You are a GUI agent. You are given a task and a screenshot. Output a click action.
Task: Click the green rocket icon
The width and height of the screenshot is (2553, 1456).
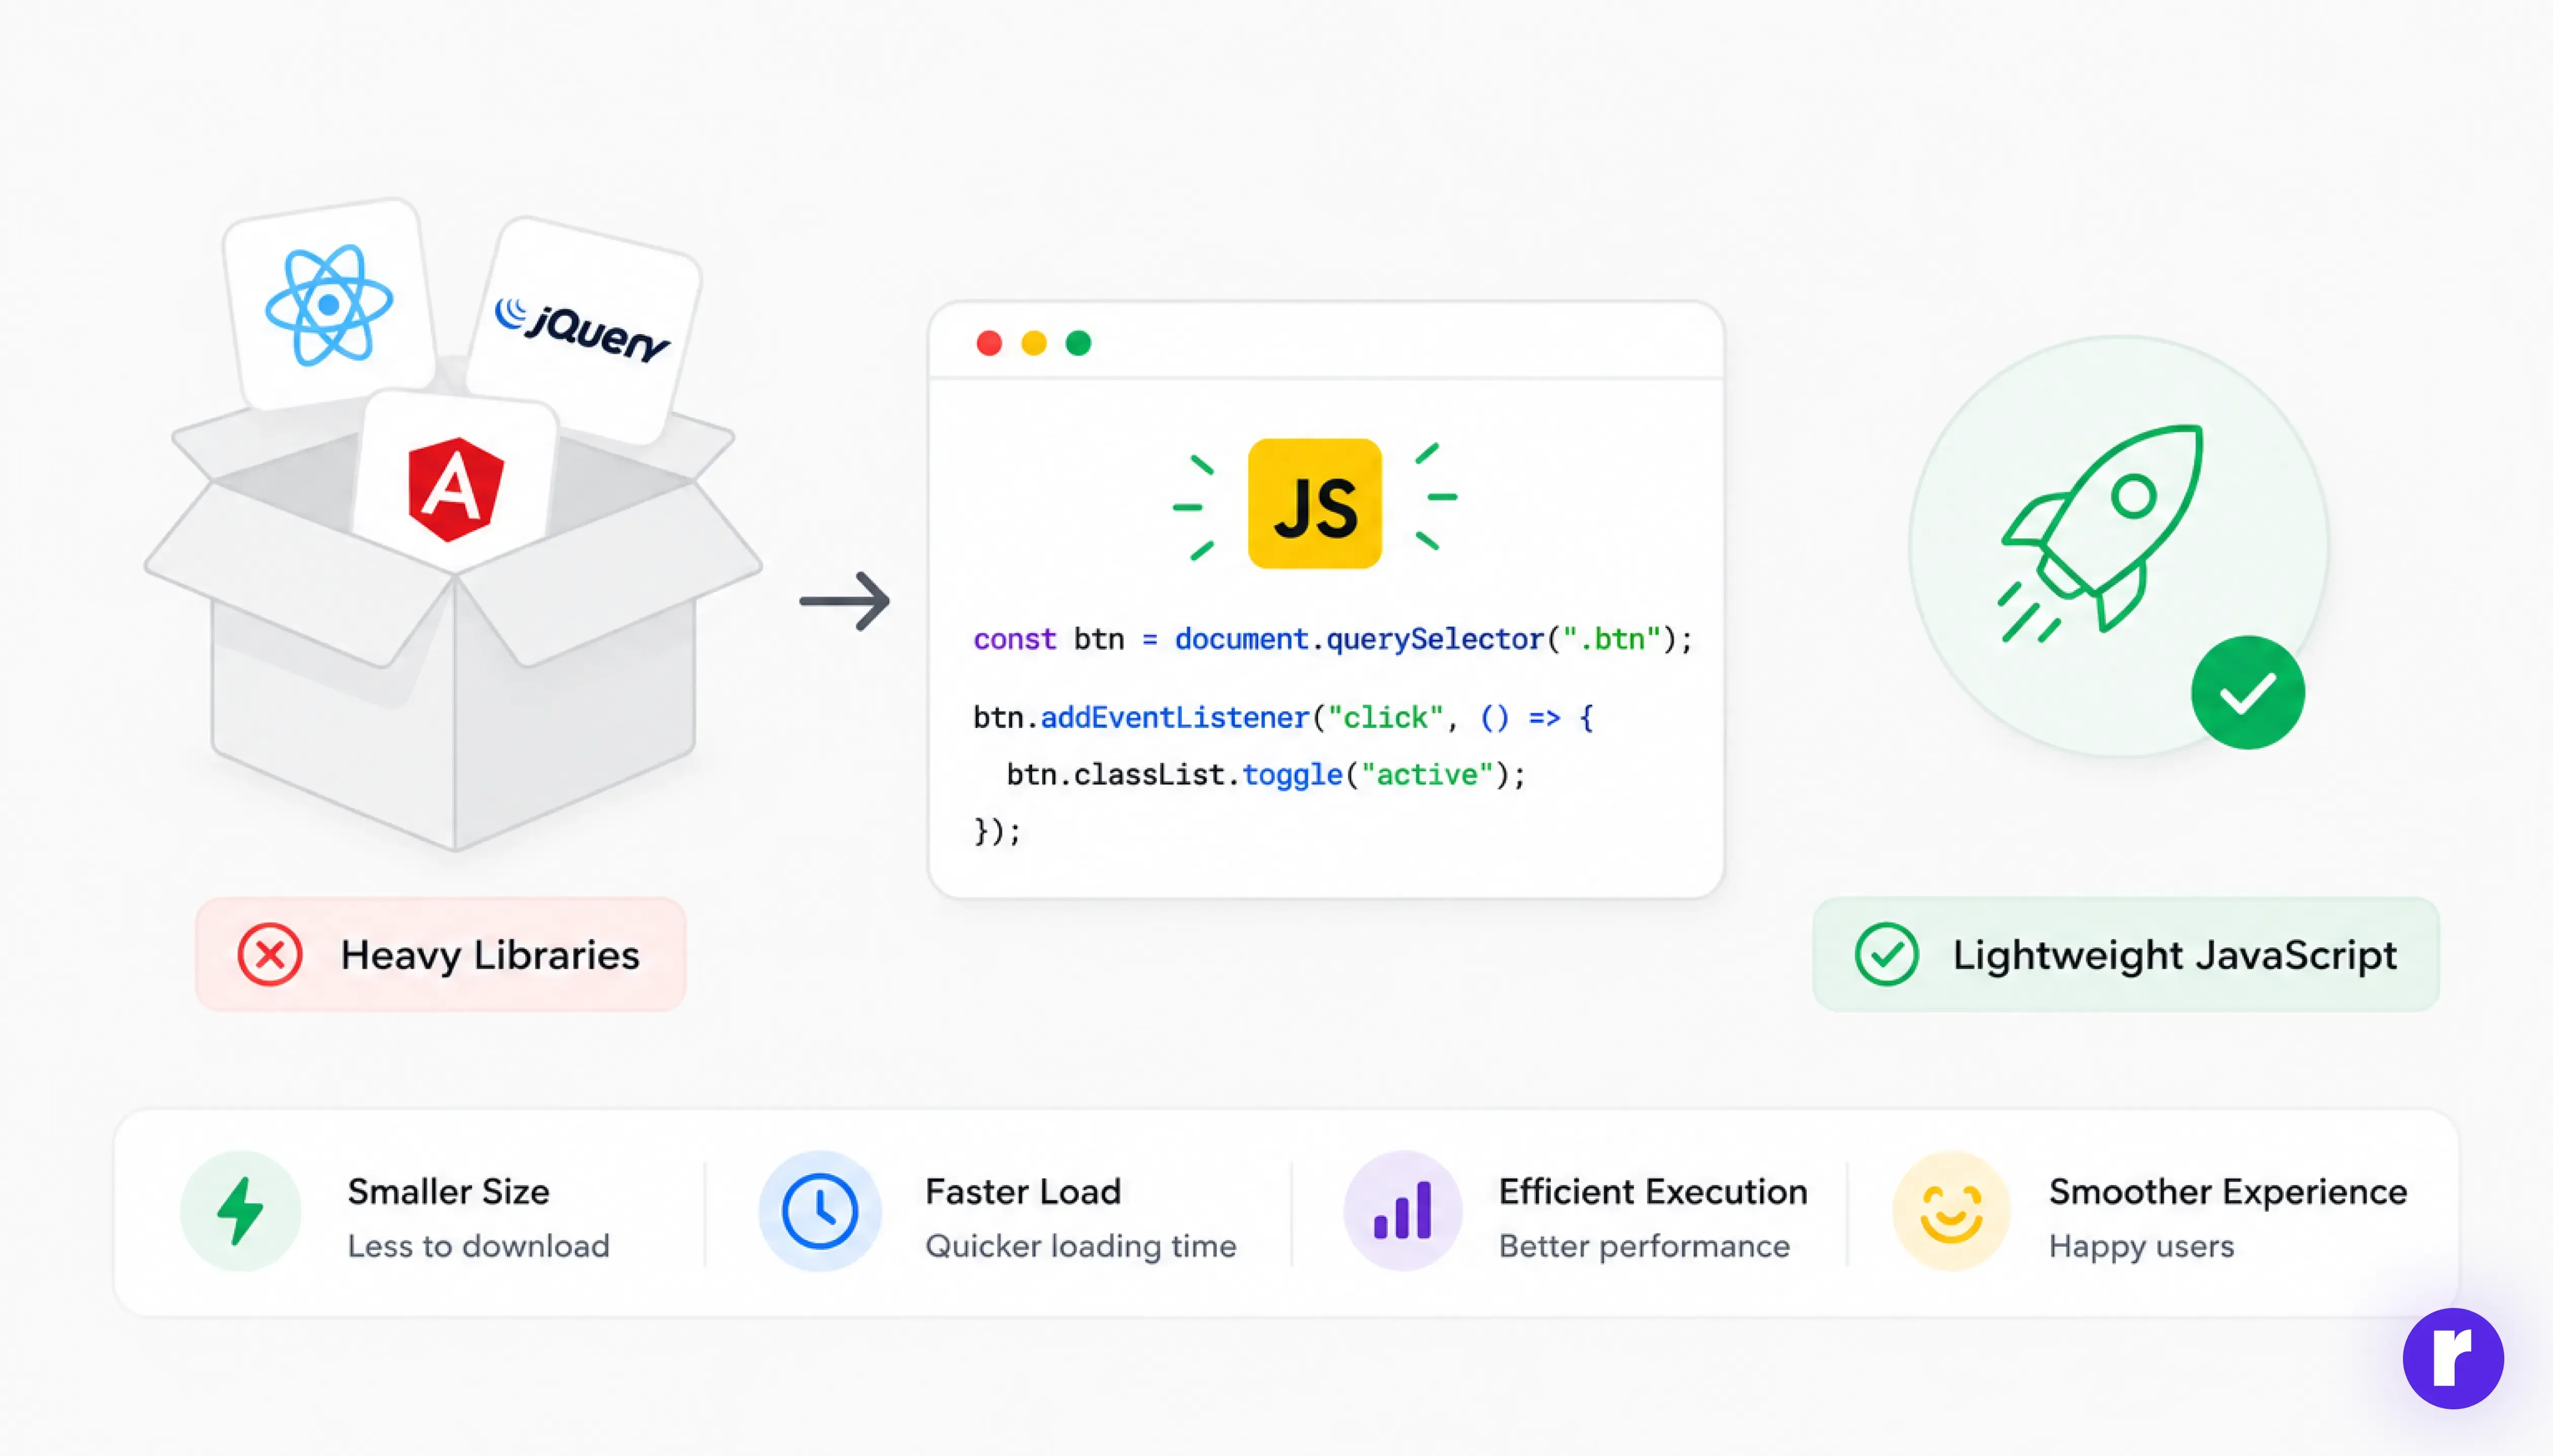2100,533
